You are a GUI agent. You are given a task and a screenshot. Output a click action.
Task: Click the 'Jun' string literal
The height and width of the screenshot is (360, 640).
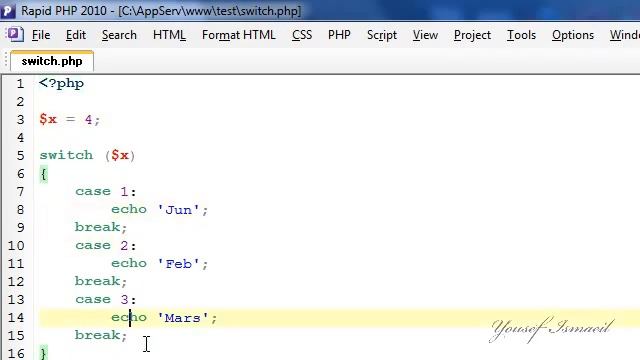(x=178, y=209)
